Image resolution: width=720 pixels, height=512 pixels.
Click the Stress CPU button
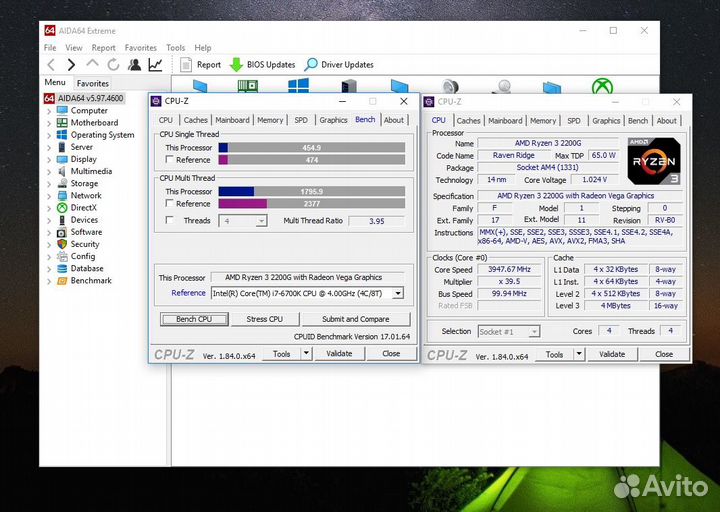tap(264, 319)
